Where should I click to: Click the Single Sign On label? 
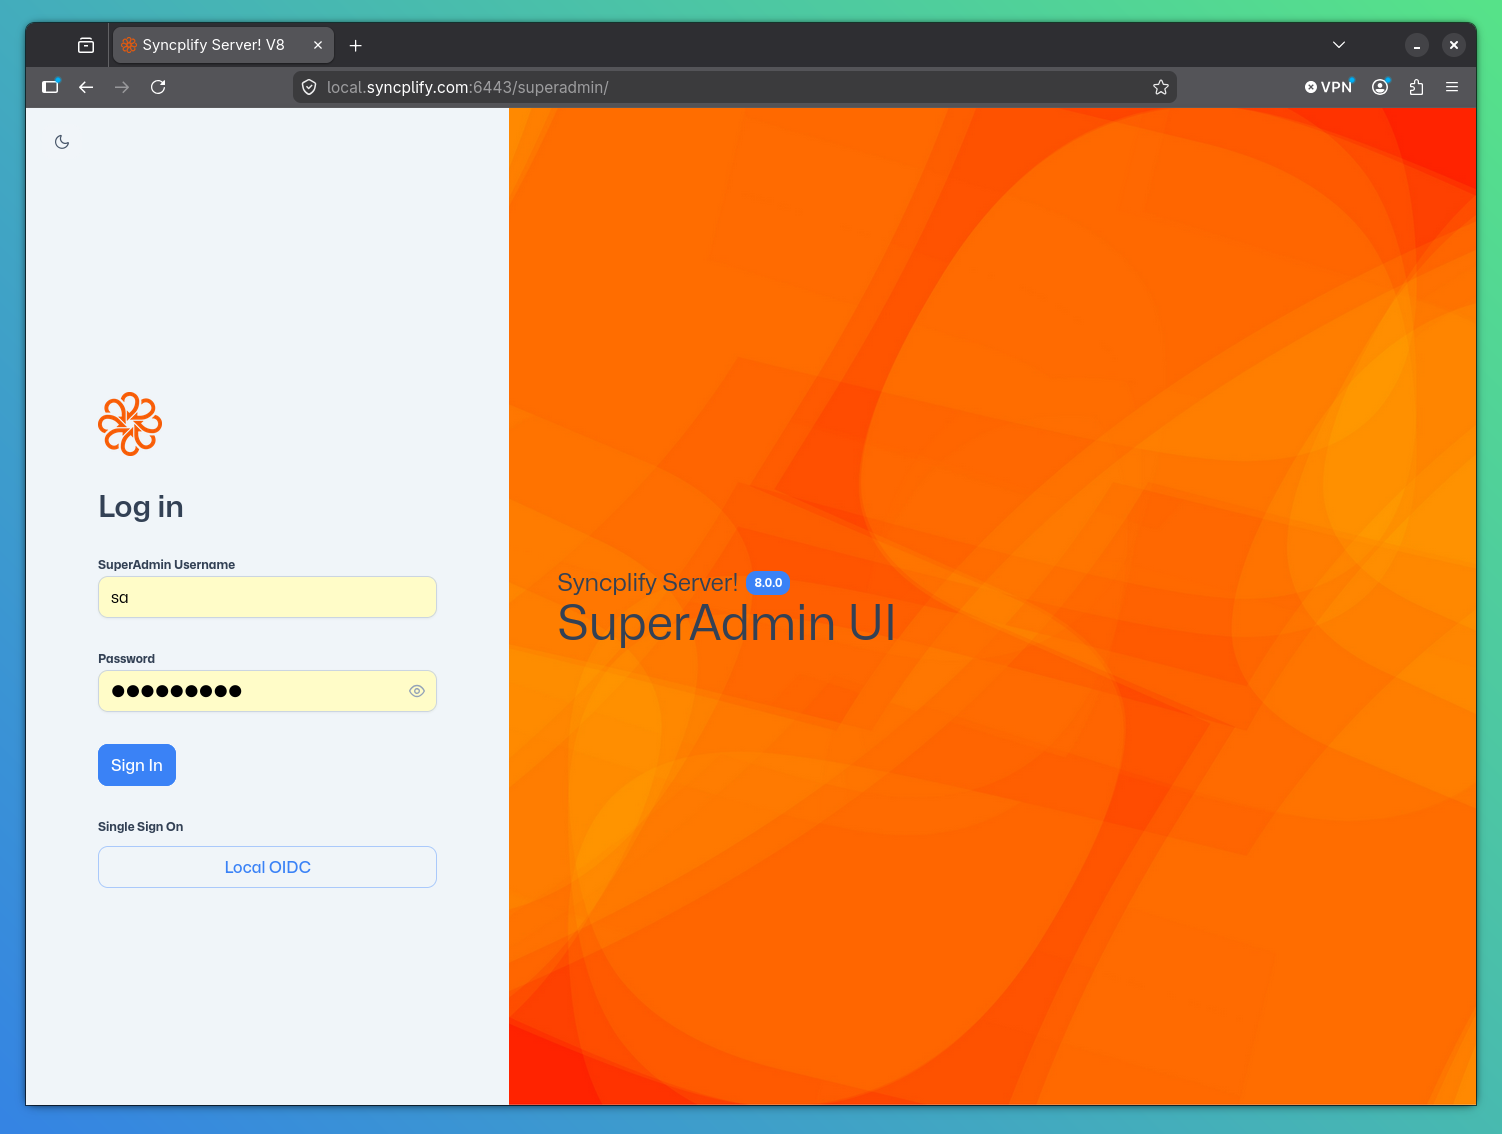pos(140,827)
